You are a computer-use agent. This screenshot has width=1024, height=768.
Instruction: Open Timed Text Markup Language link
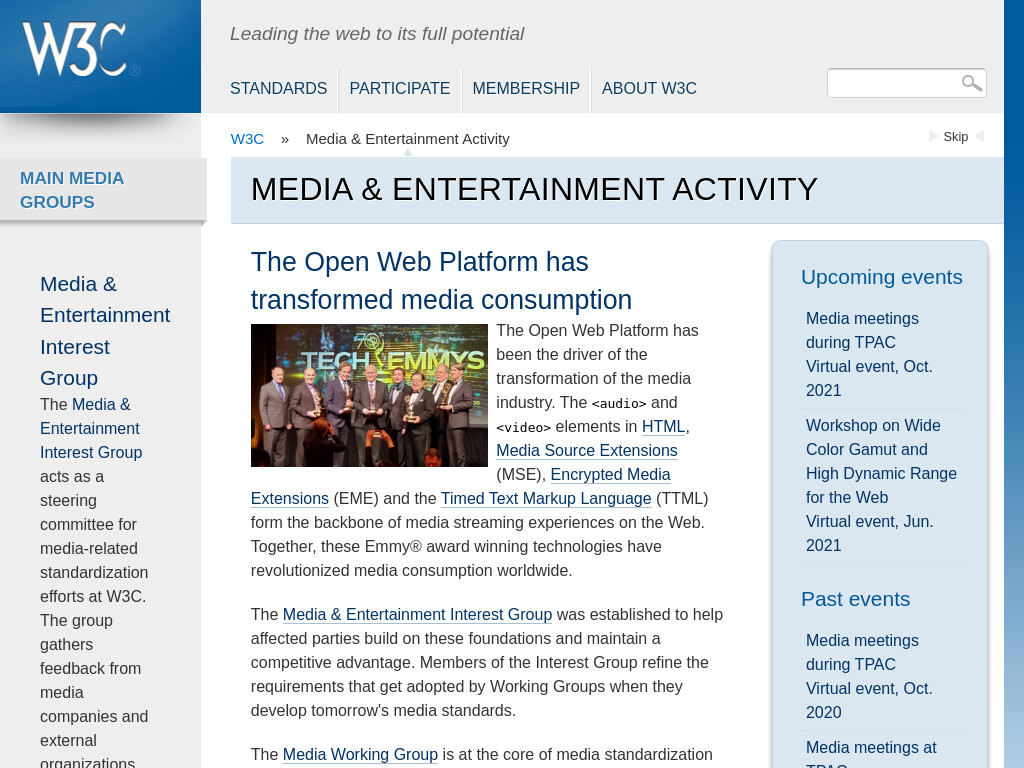[x=546, y=498]
